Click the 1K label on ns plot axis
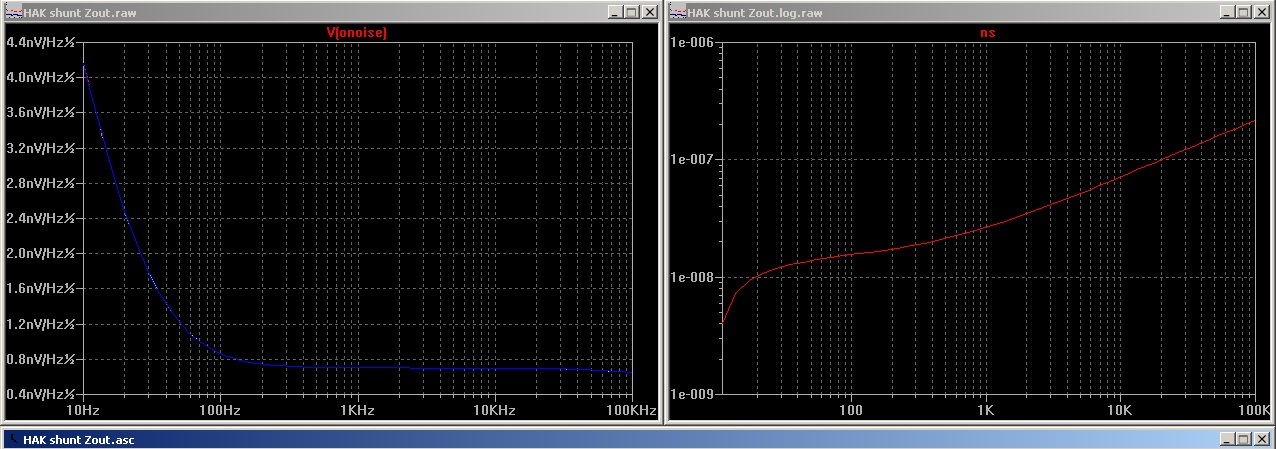 point(985,411)
